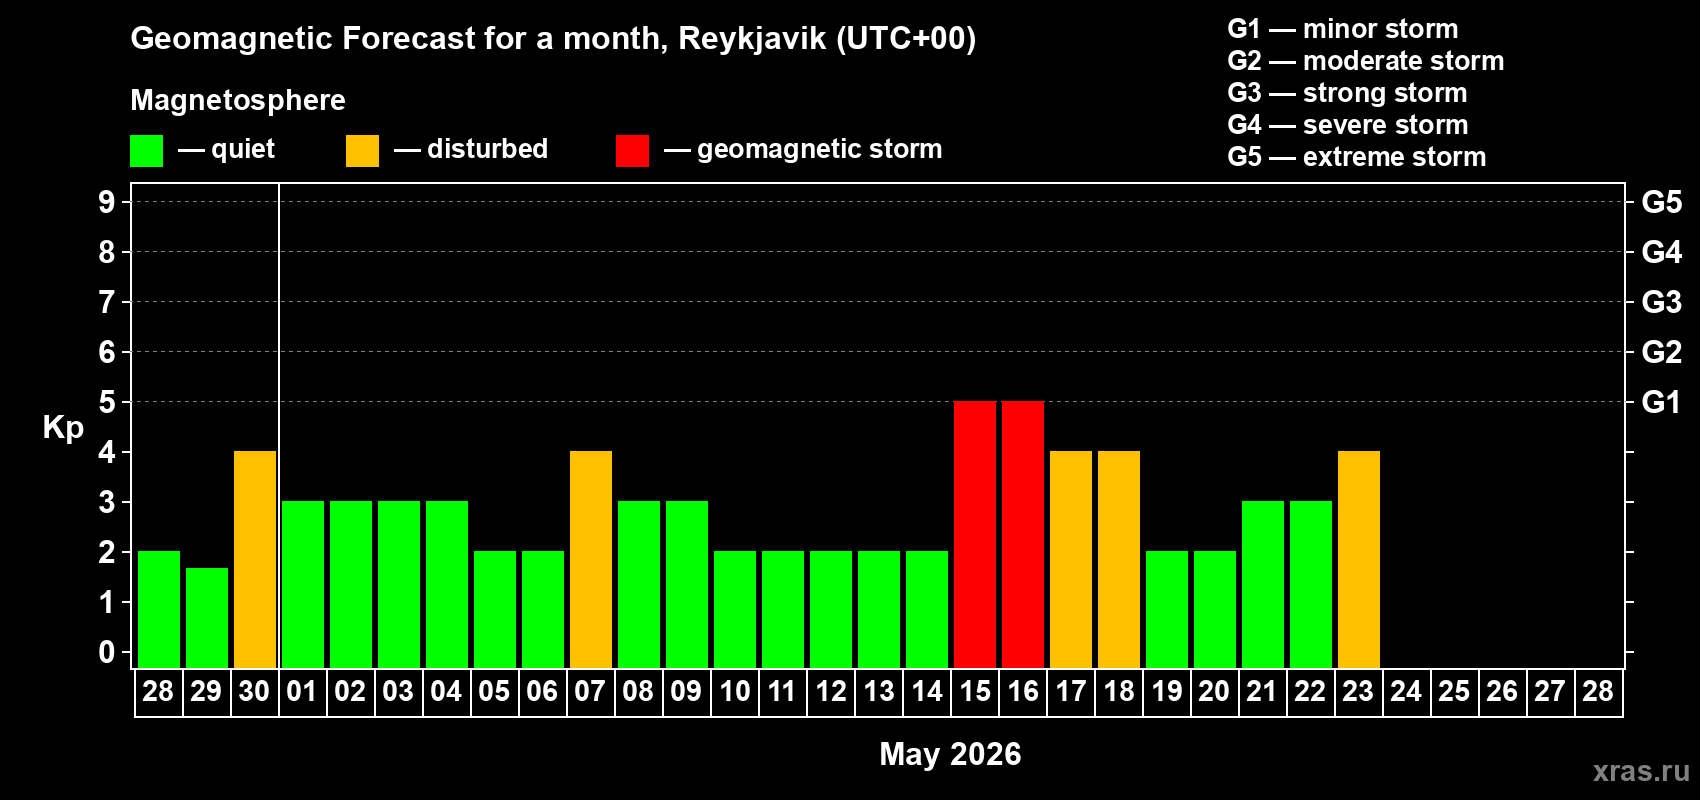The width and height of the screenshot is (1700, 800).
Task: Select the green bar for May 01
Action: (303, 584)
